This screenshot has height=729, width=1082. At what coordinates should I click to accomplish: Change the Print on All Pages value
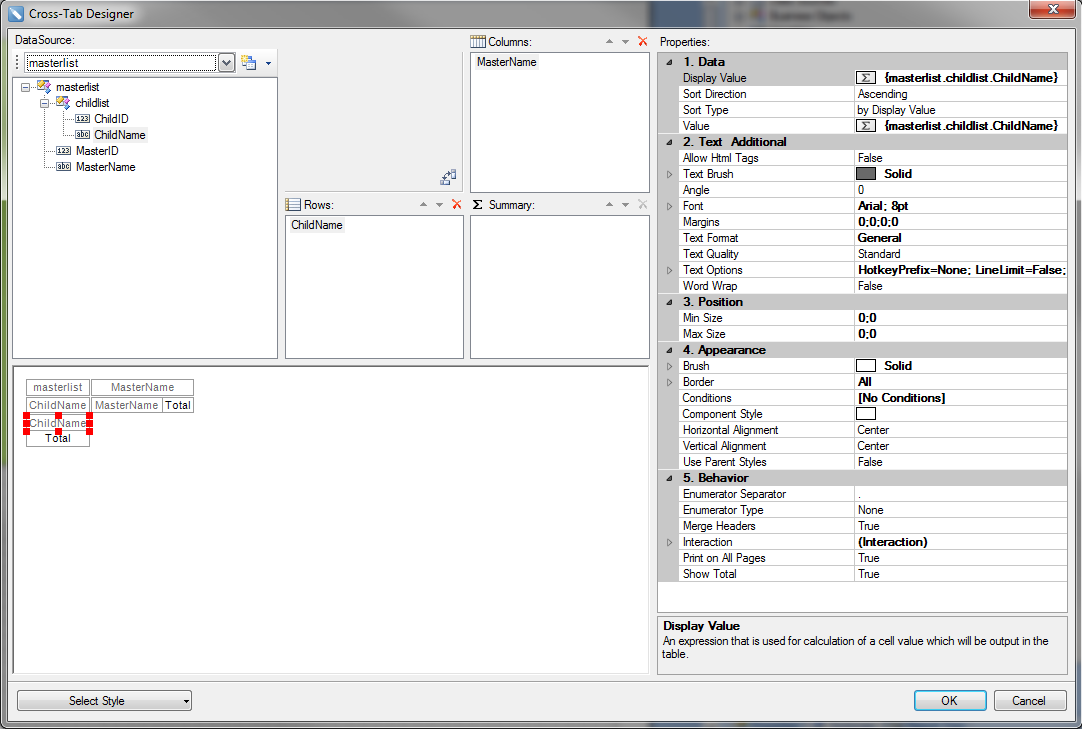pyautogui.click(x=961, y=558)
